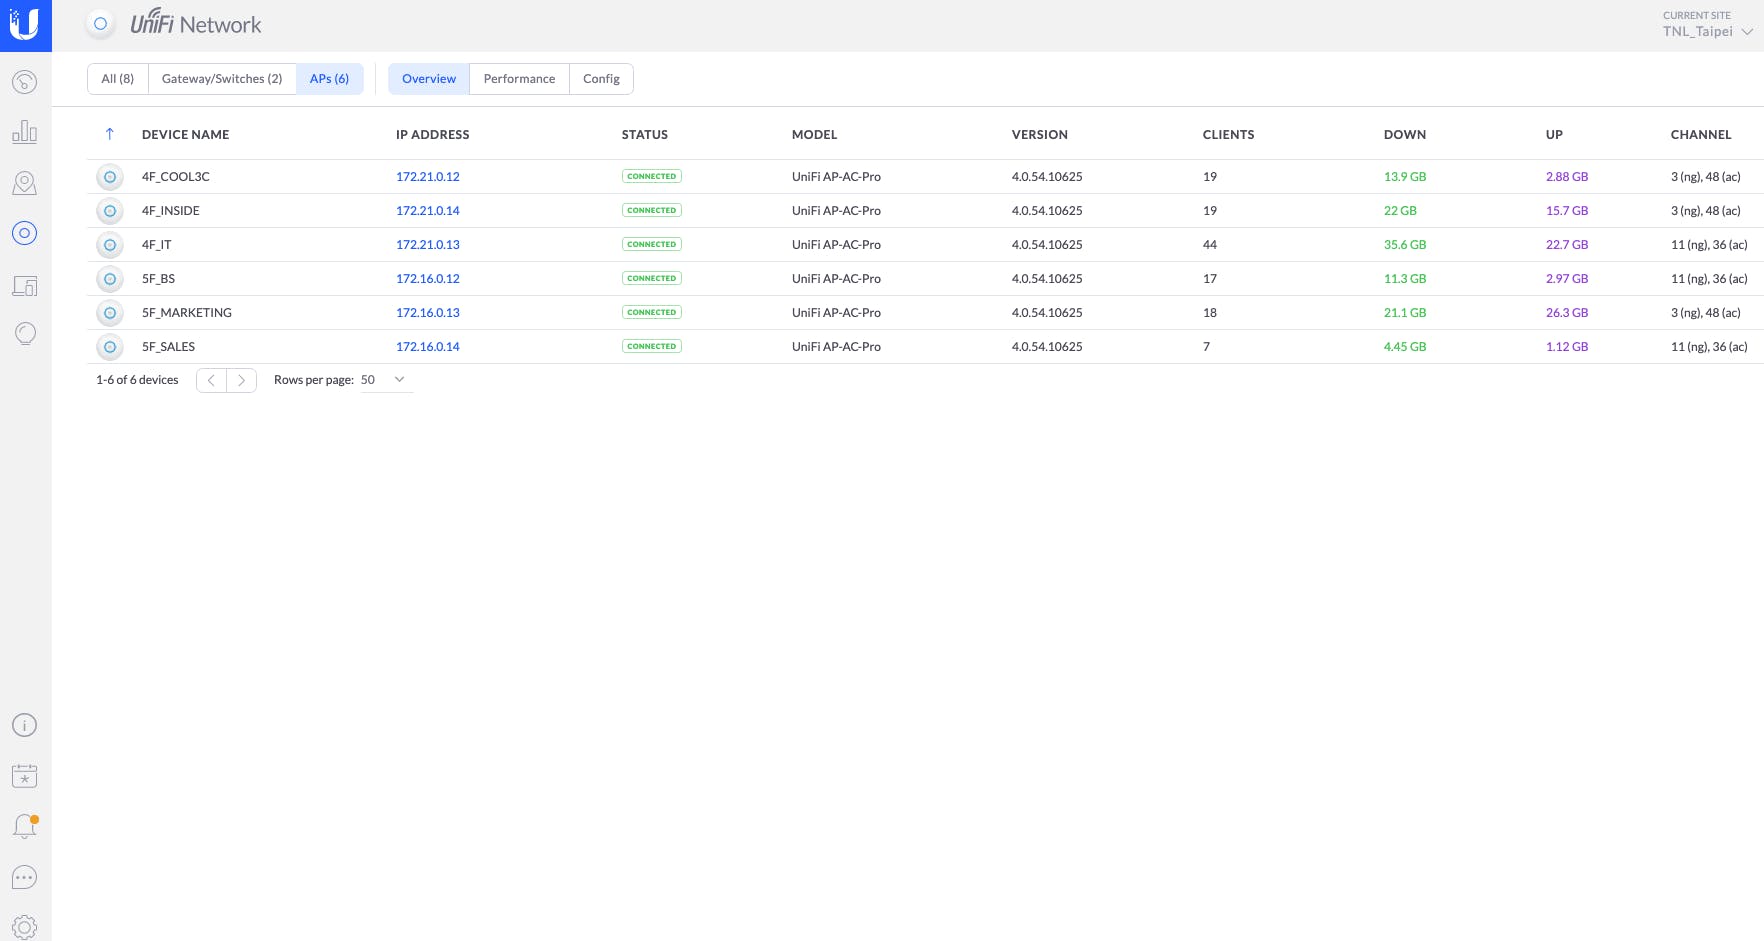Open the Devices sidebar icon
The height and width of the screenshot is (941, 1764).
point(25,233)
